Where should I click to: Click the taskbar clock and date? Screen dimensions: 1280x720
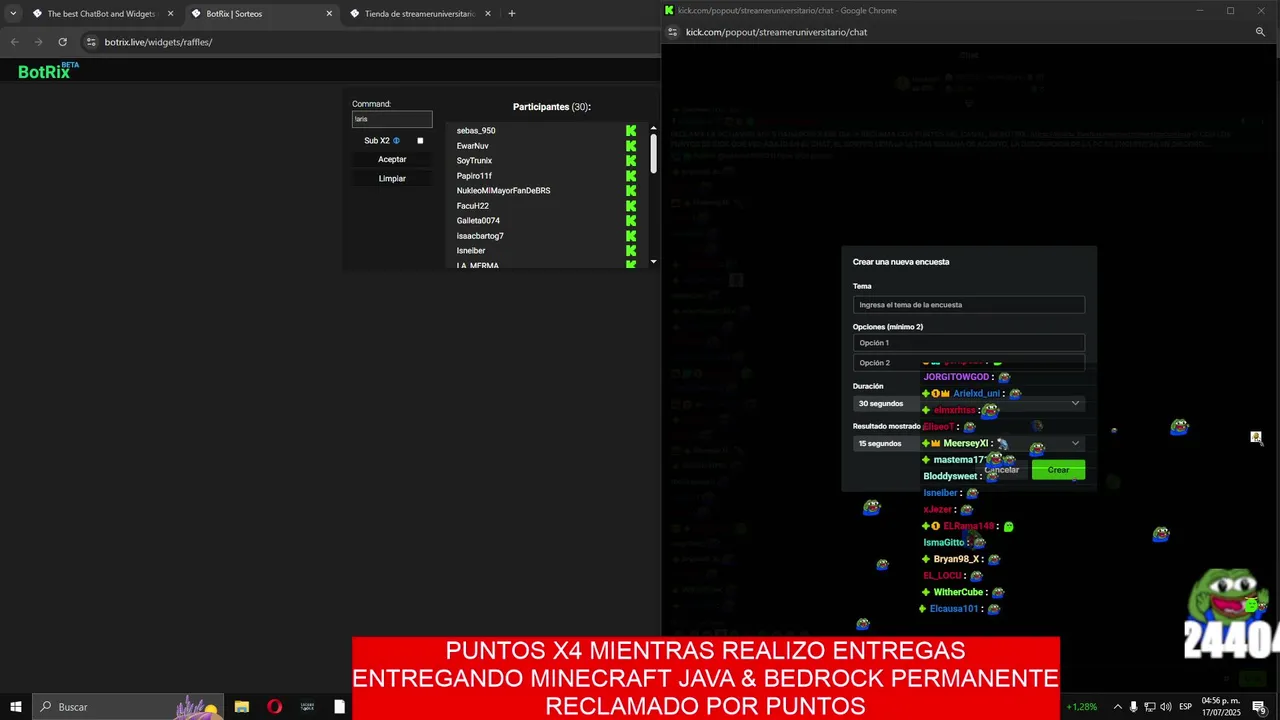click(x=1221, y=707)
